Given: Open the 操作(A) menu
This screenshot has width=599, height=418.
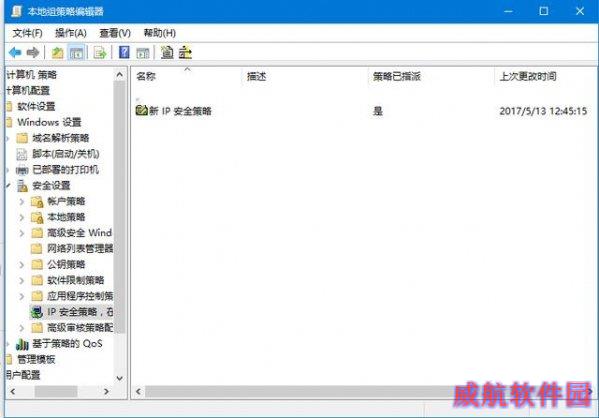Looking at the screenshot, I should (x=71, y=33).
